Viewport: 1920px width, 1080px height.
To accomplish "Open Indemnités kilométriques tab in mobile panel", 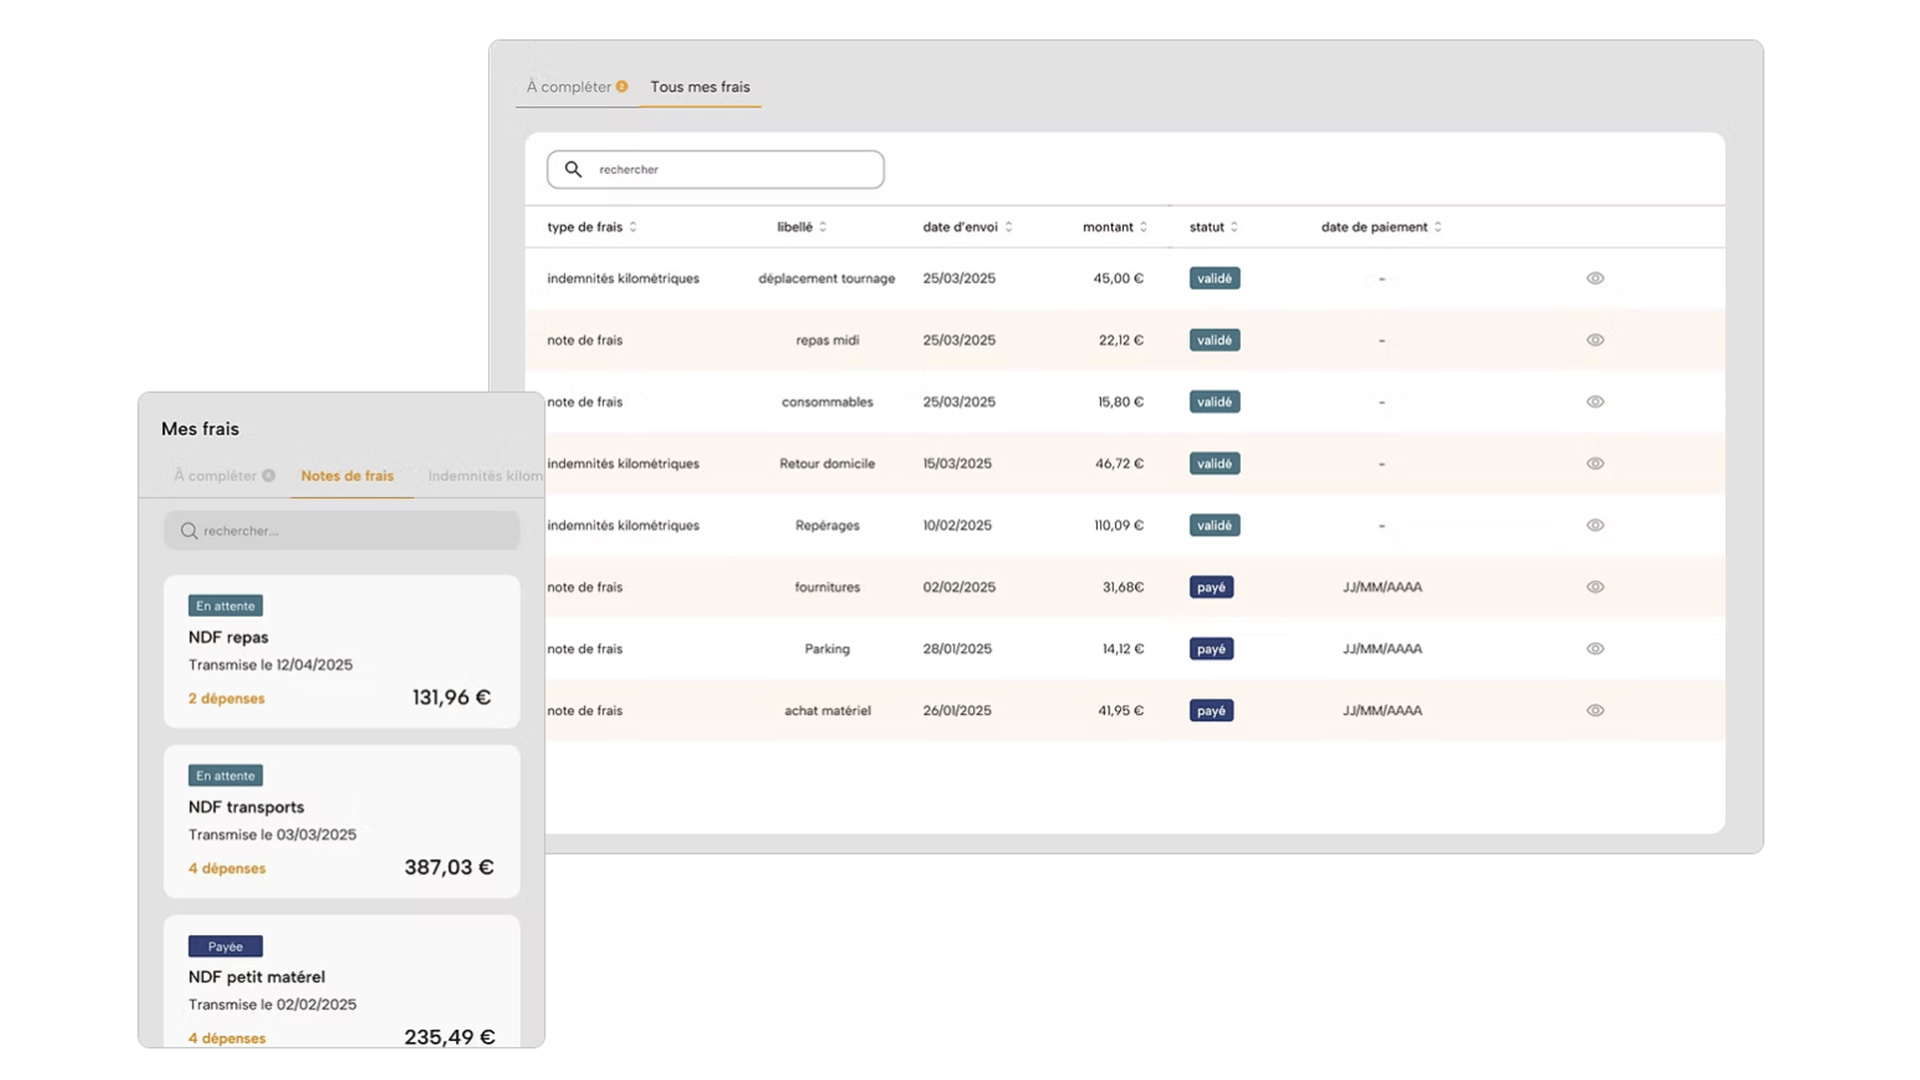I will coord(484,476).
